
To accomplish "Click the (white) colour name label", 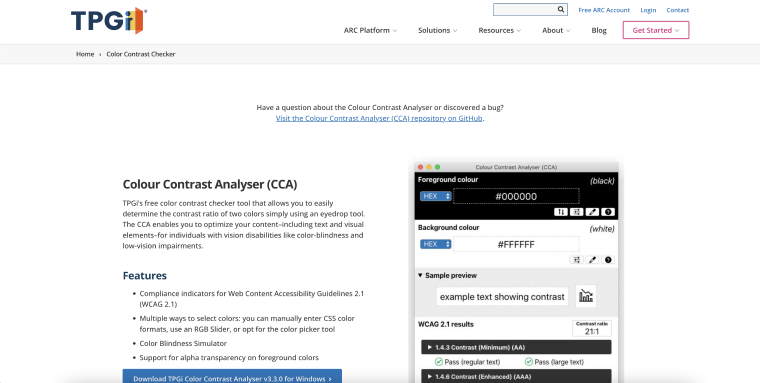I will coord(602,229).
